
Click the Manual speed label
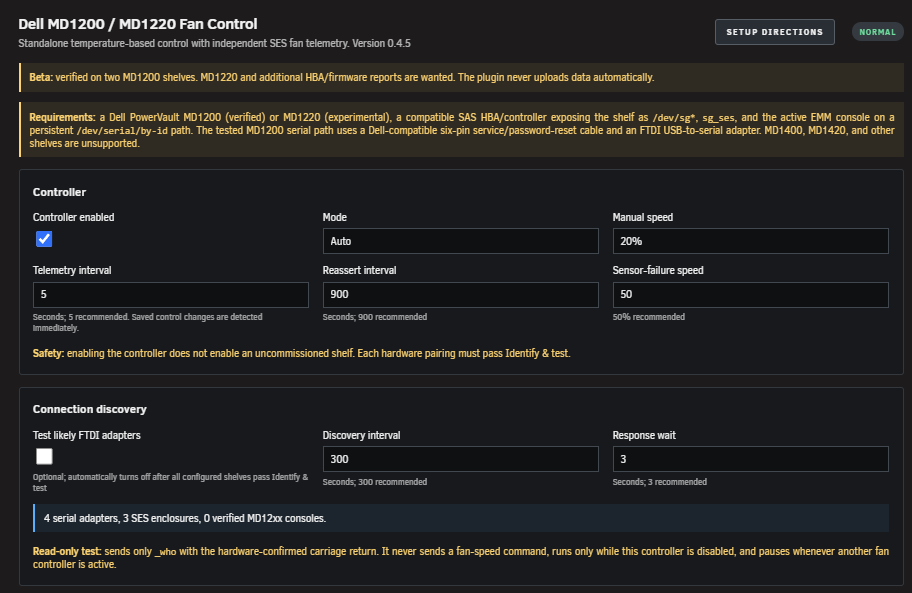point(643,217)
